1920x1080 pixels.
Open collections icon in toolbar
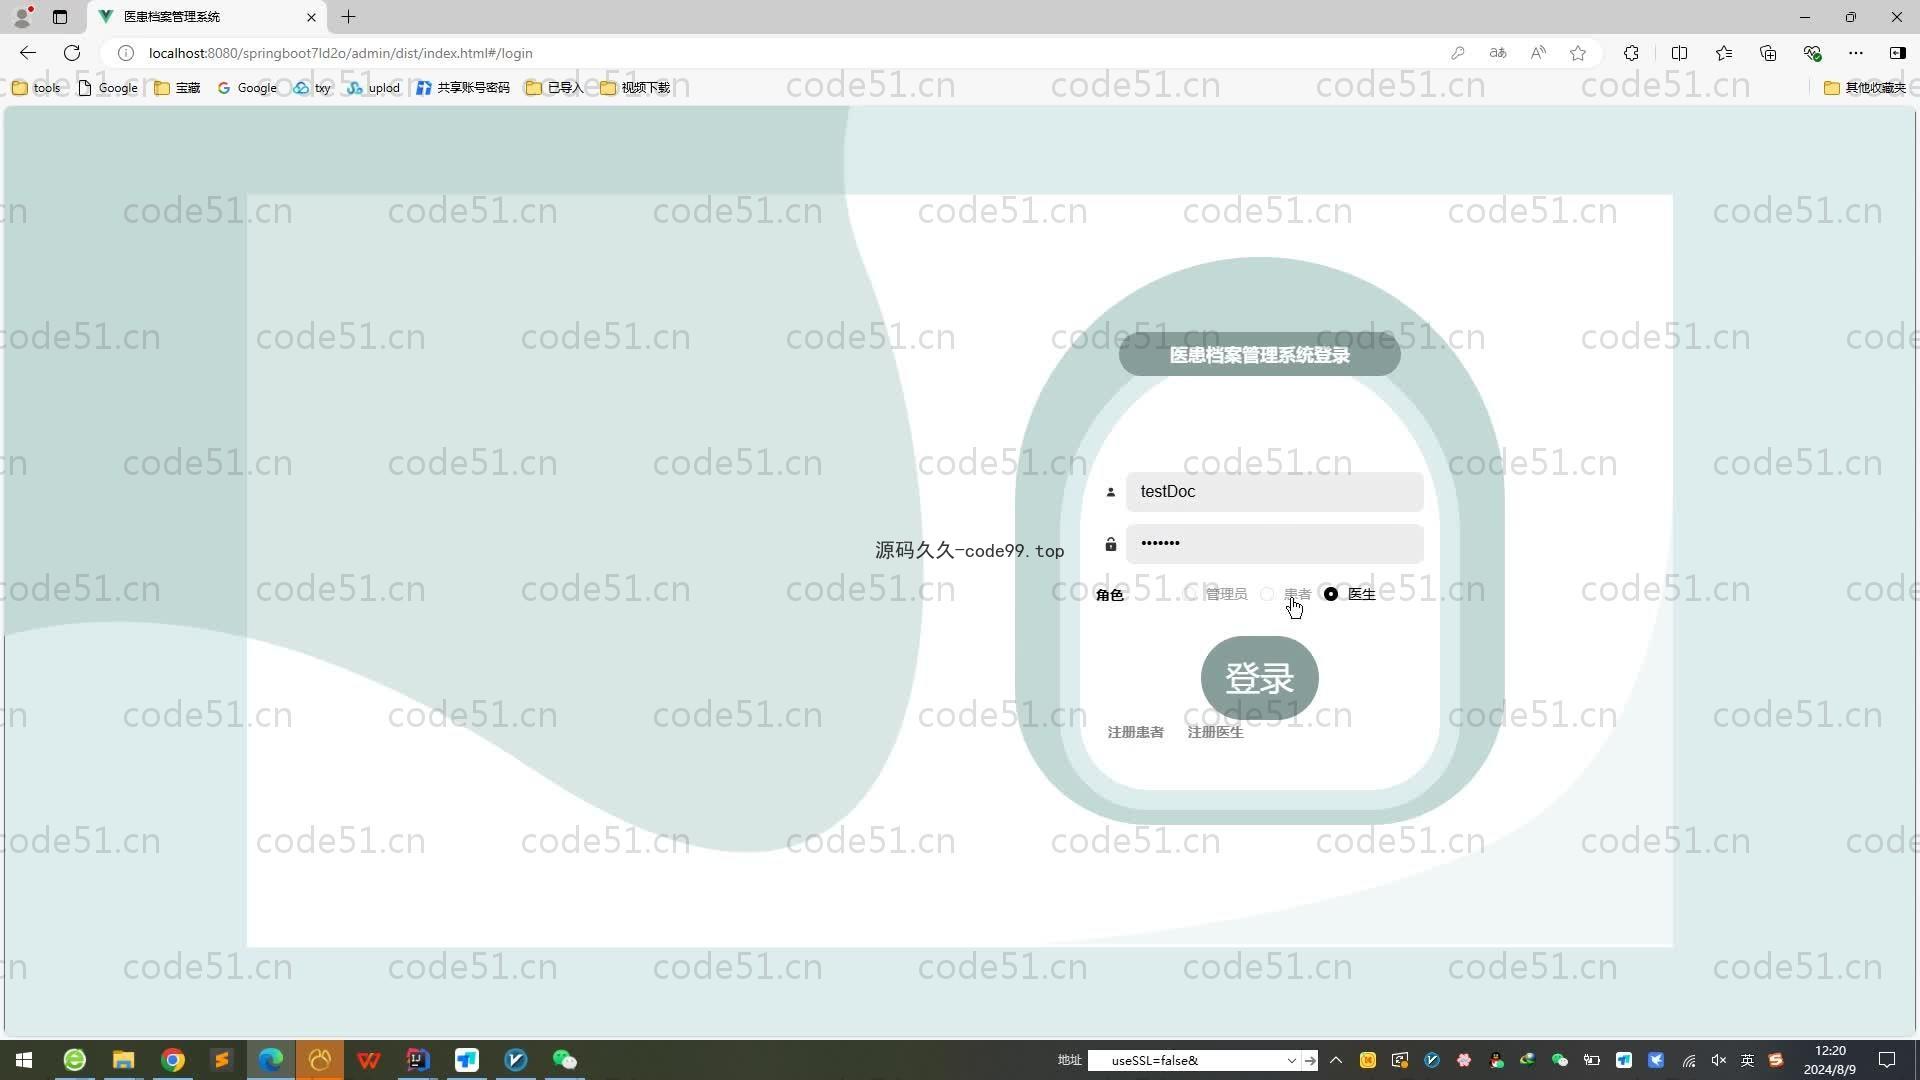1768,53
